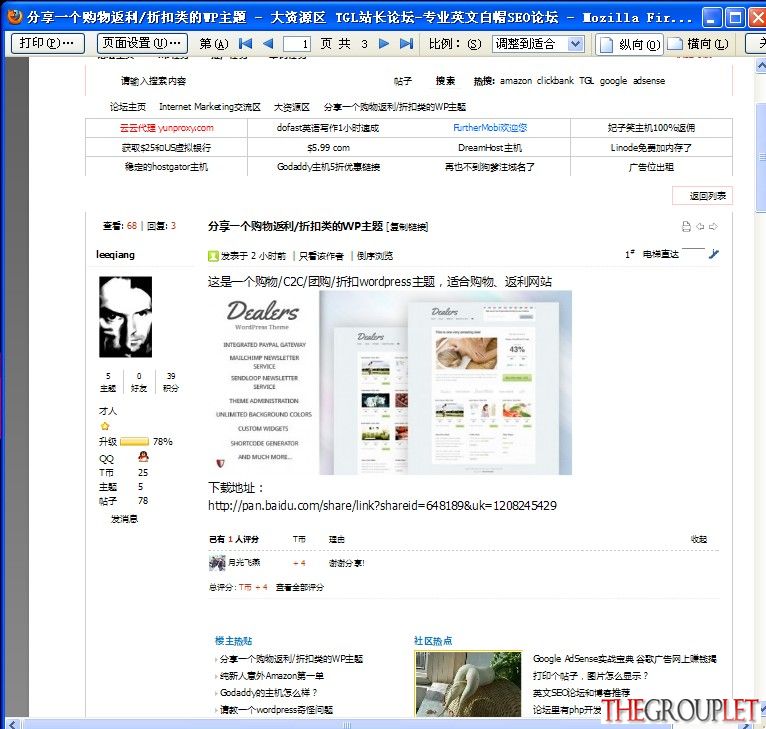This screenshot has width=766, height=729.
Task: Click the Dealers theme preview image
Action: click(390, 383)
